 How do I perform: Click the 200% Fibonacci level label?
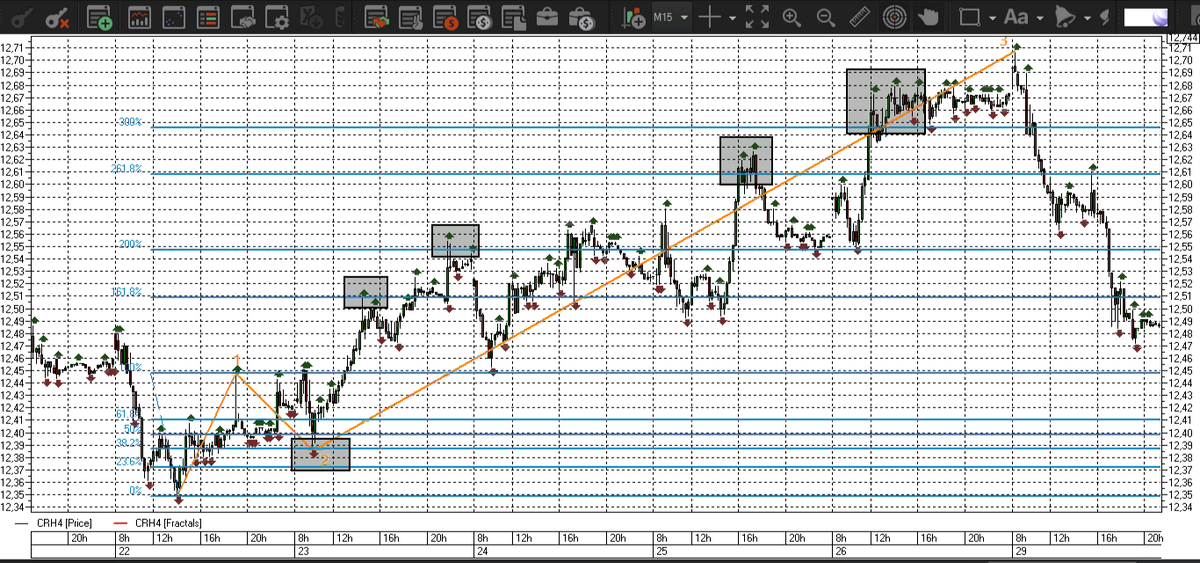click(x=132, y=244)
